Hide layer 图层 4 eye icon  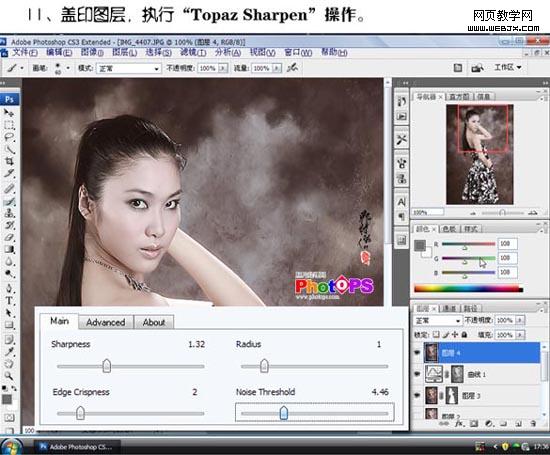tap(417, 353)
